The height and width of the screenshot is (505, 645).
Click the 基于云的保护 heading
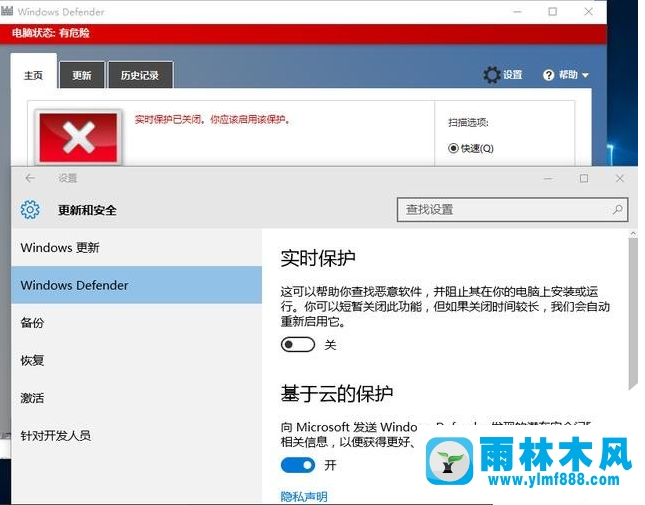tap(336, 394)
